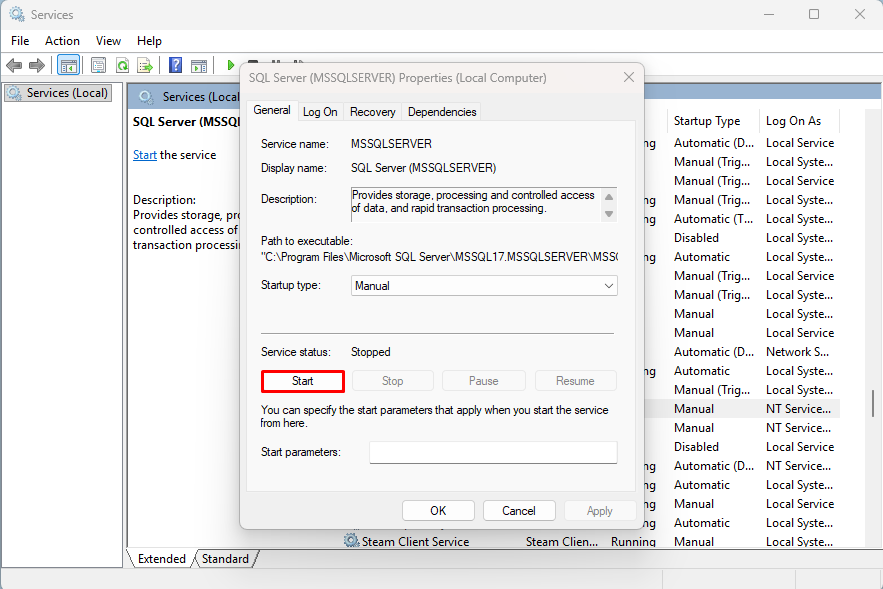Click the 'SQL Server (MSSQLSERVER)' display name value

(423, 168)
